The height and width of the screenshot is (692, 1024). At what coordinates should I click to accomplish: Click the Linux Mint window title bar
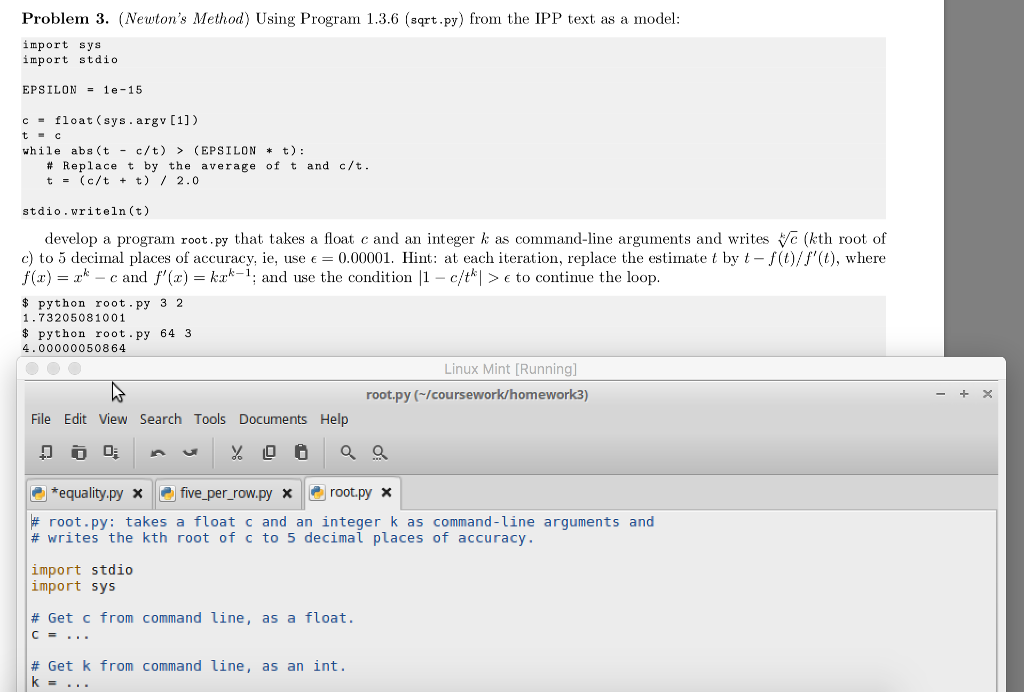tap(510, 369)
